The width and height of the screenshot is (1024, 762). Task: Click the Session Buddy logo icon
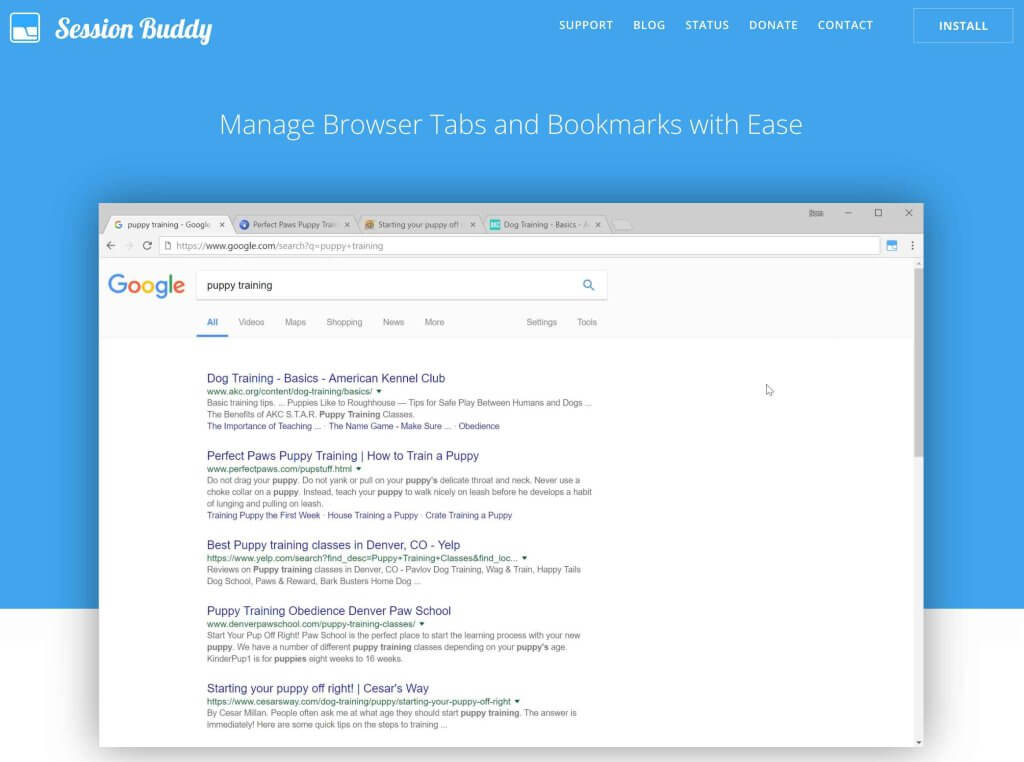pyautogui.click(x=25, y=27)
